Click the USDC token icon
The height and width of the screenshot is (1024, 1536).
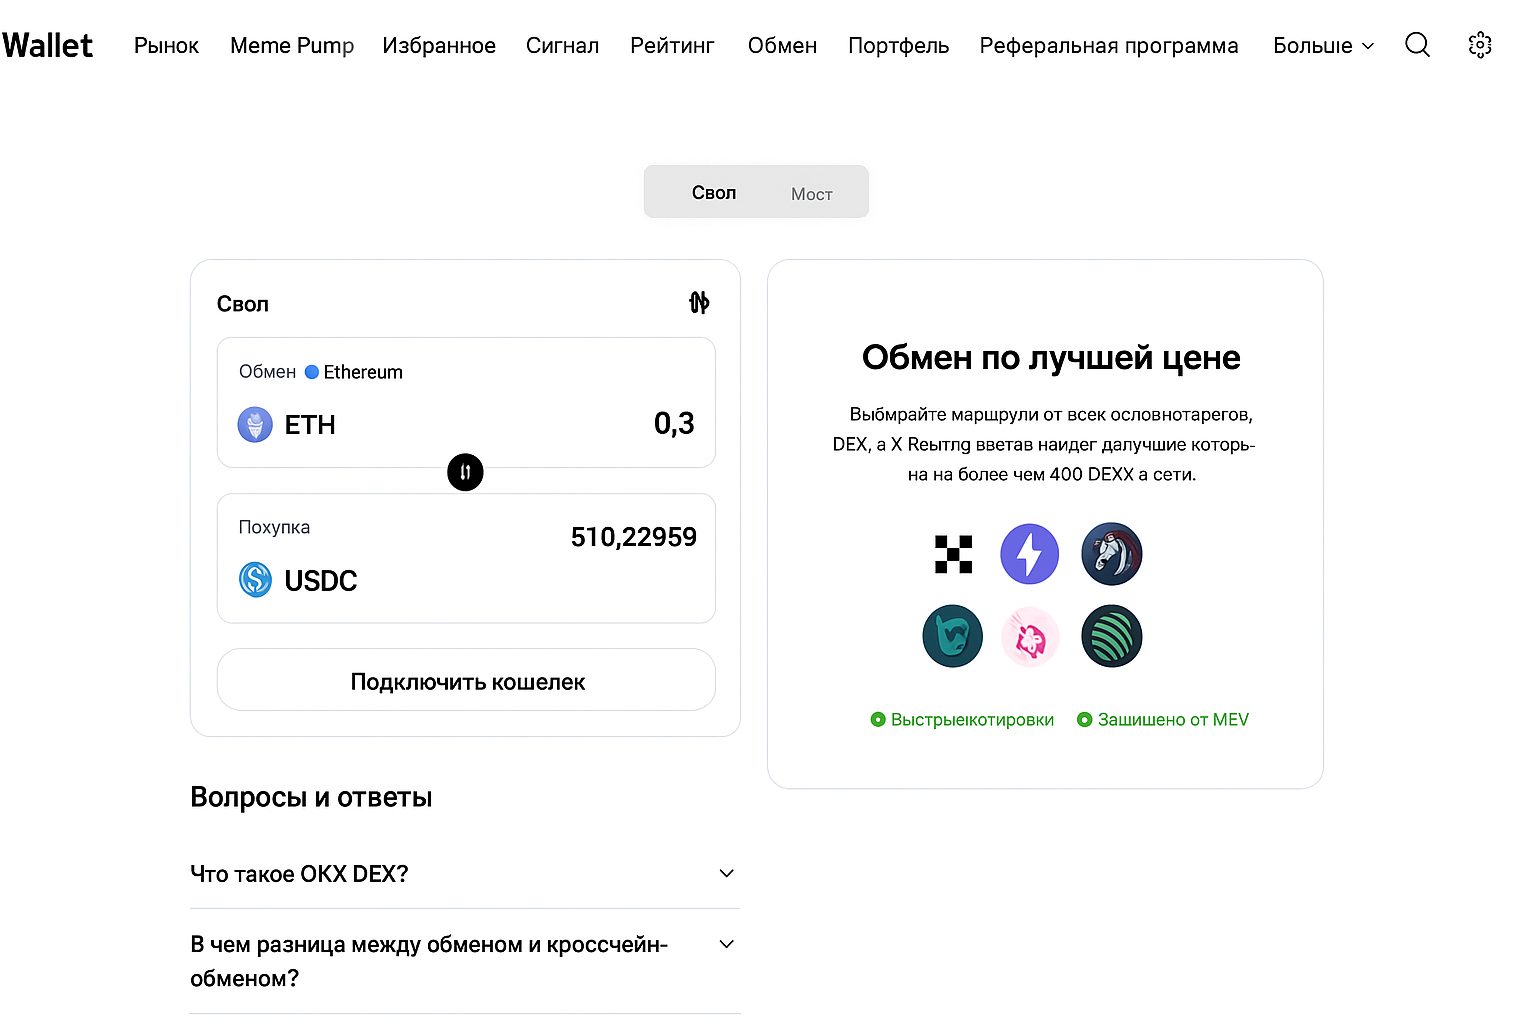(255, 580)
